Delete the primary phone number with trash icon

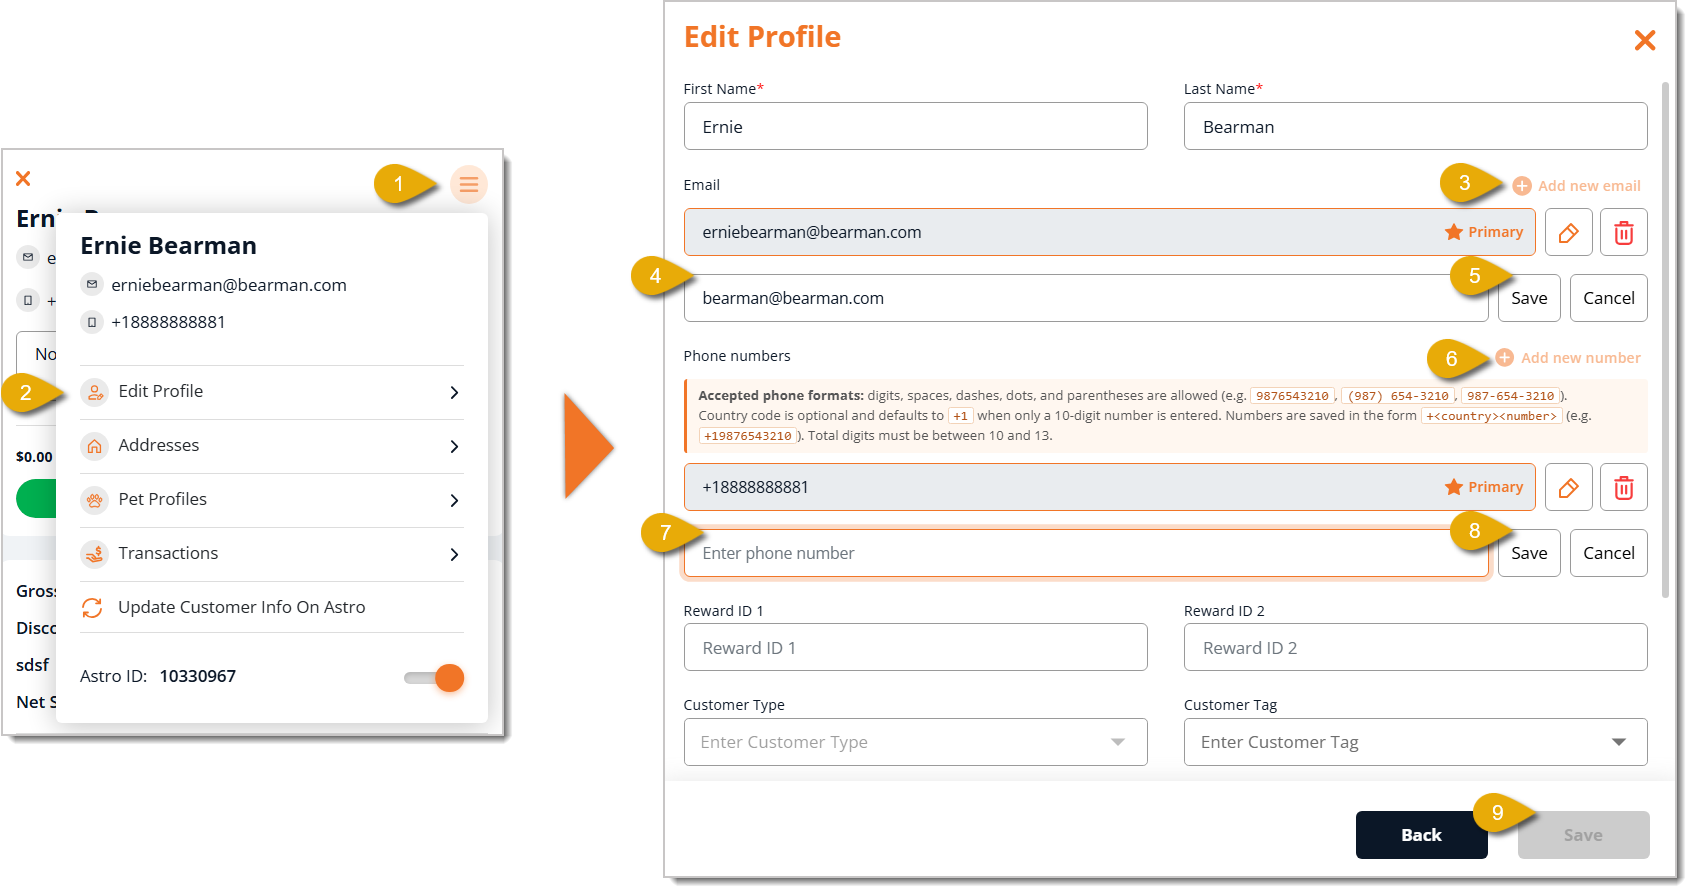(1623, 488)
